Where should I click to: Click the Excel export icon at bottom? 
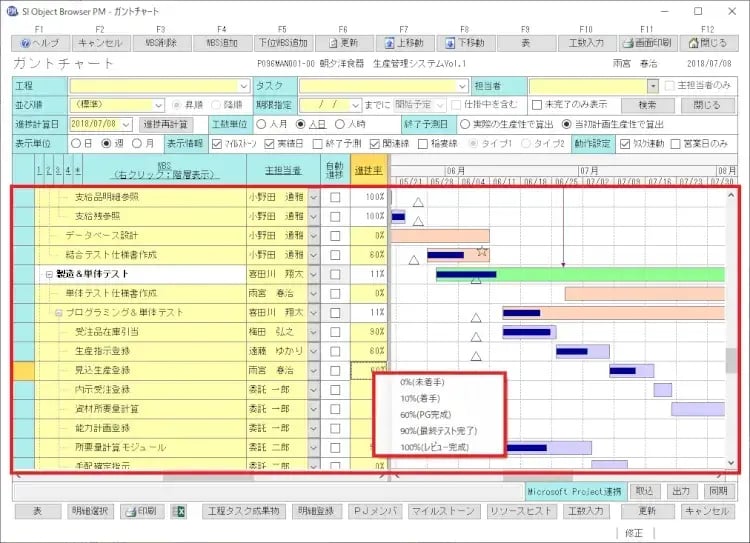click(181, 511)
